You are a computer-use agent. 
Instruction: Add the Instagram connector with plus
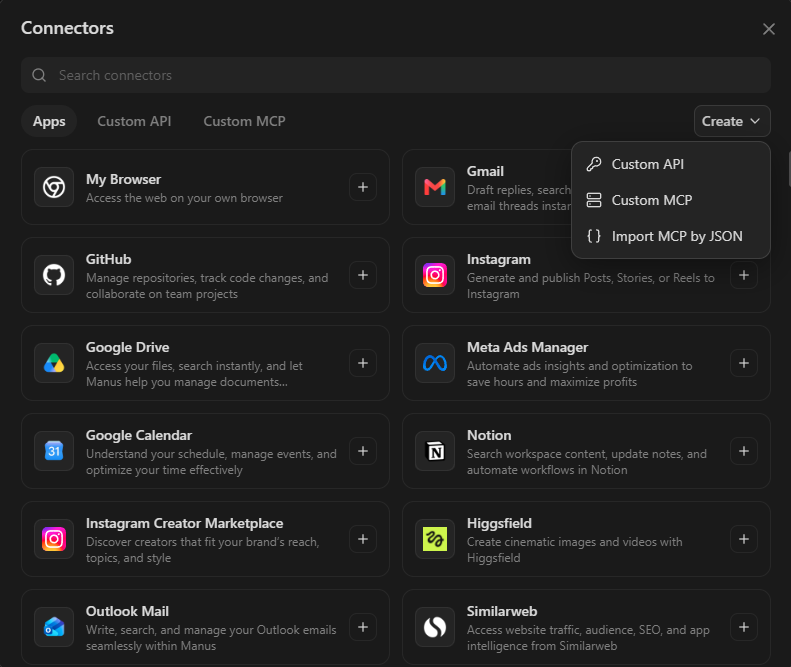pos(744,275)
